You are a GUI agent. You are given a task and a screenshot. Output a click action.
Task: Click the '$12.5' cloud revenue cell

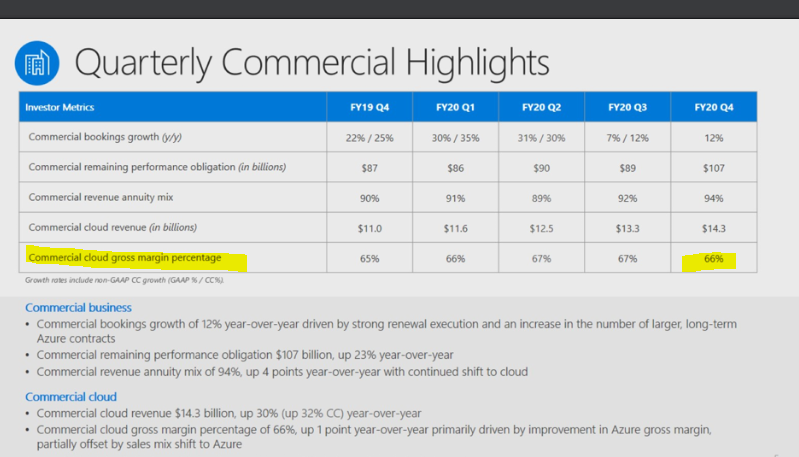[x=541, y=228]
